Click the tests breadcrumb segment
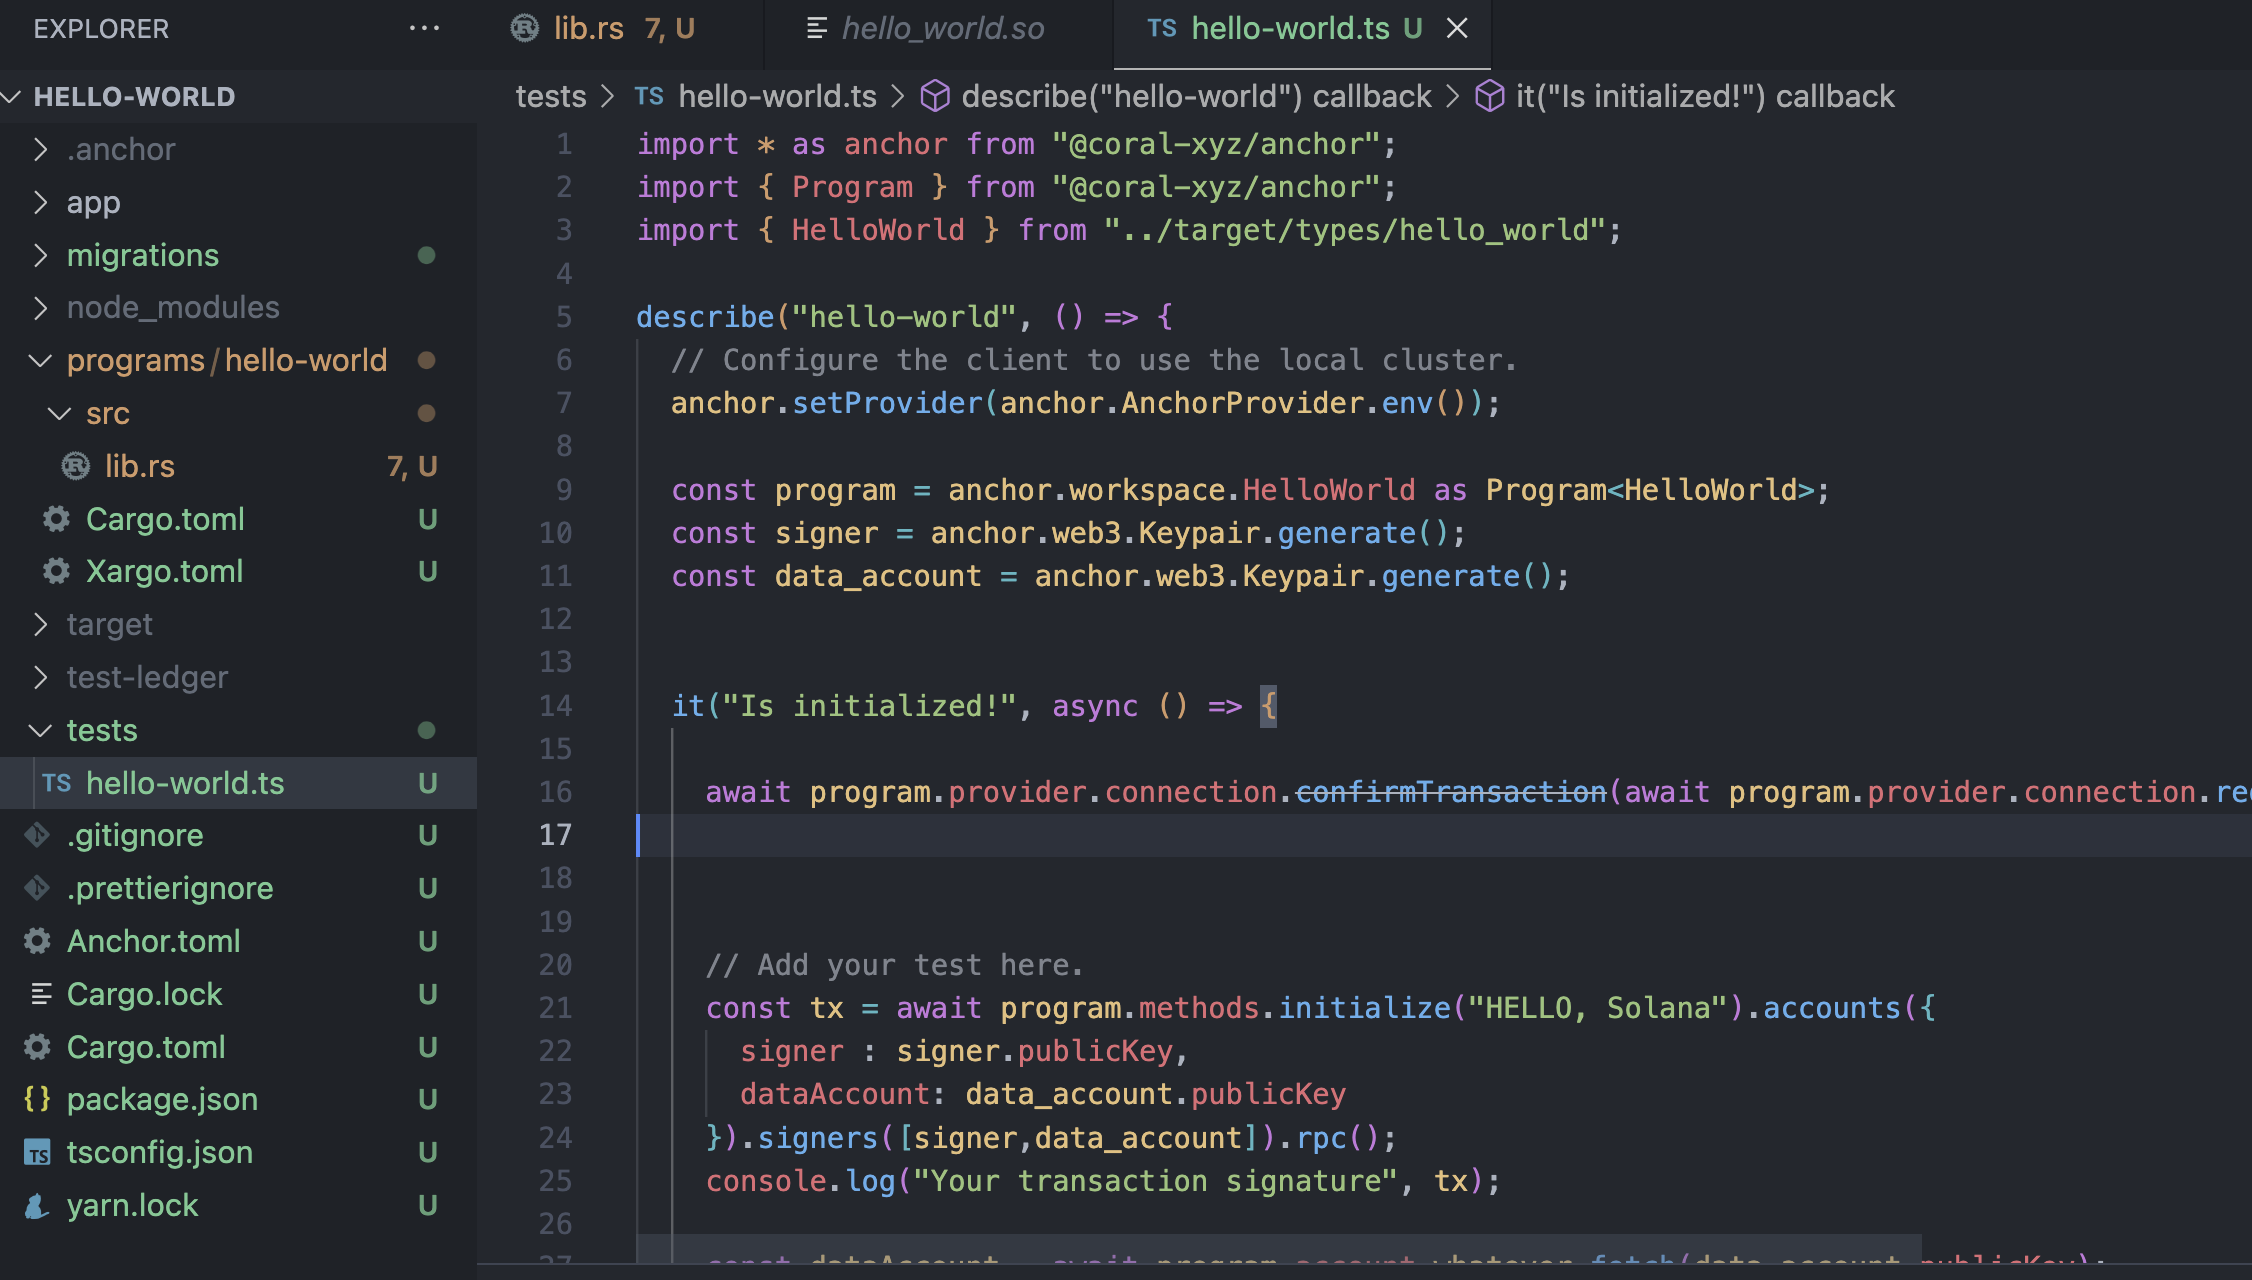 tap(550, 96)
